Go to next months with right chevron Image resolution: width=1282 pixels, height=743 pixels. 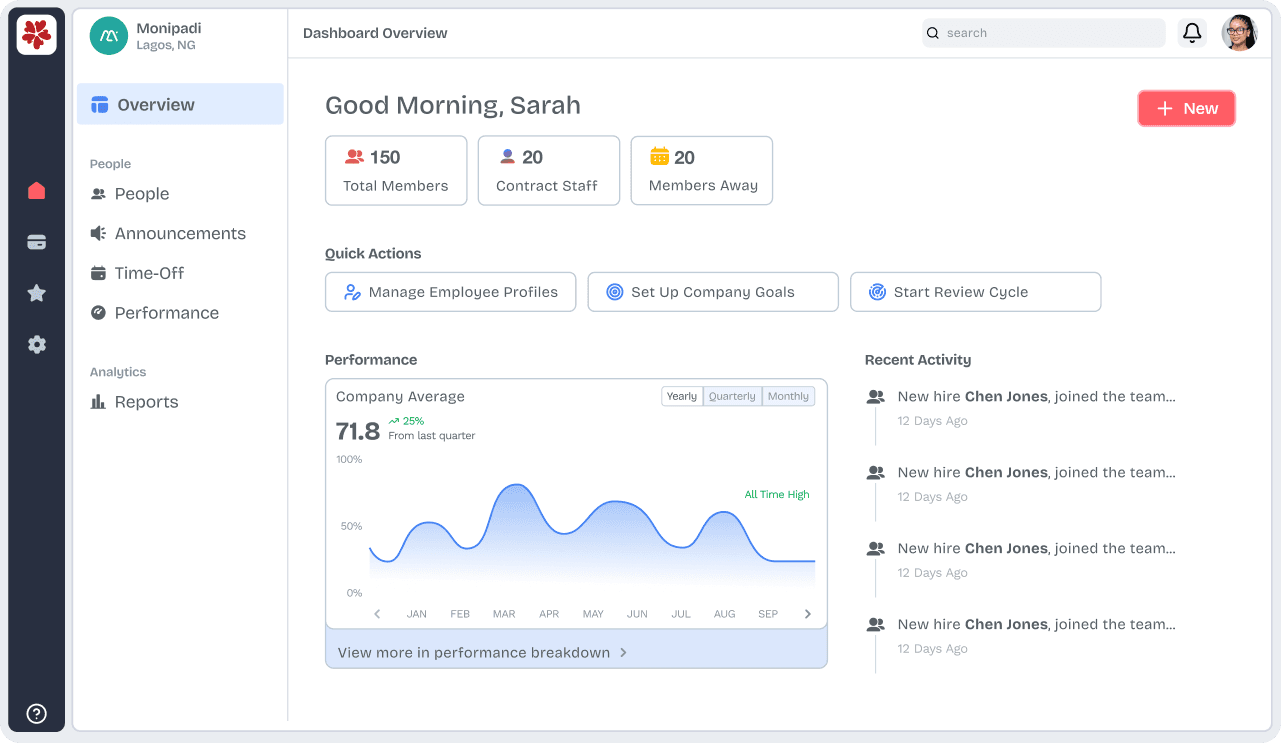click(x=808, y=614)
